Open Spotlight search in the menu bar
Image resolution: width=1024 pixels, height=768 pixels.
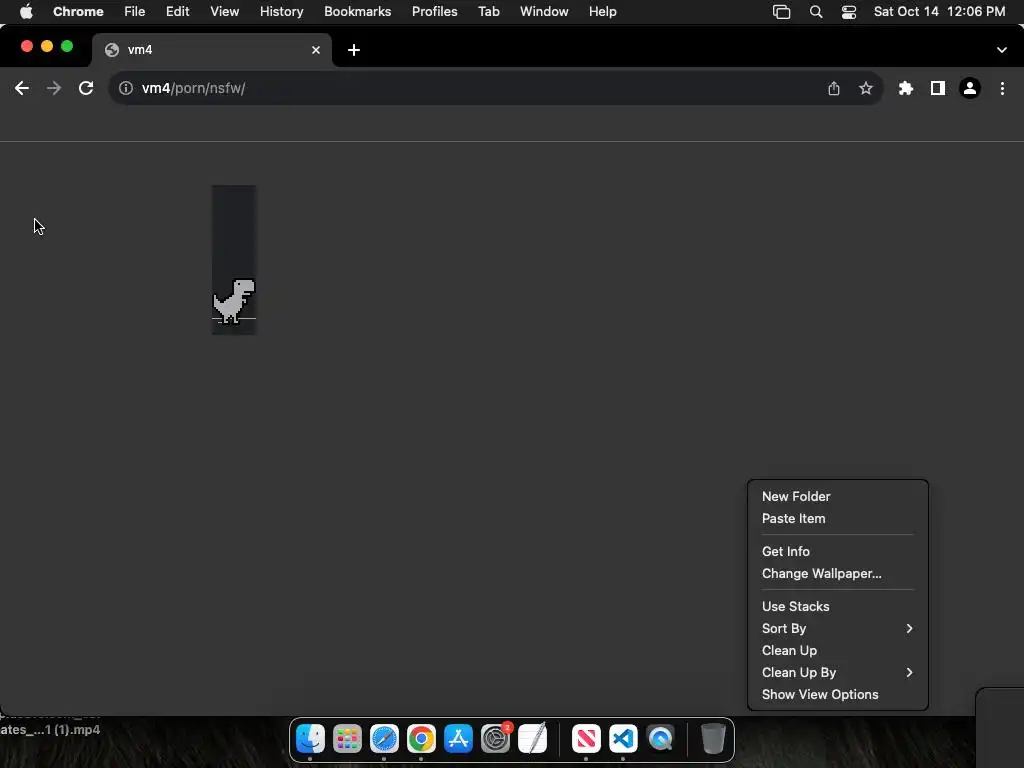(816, 12)
